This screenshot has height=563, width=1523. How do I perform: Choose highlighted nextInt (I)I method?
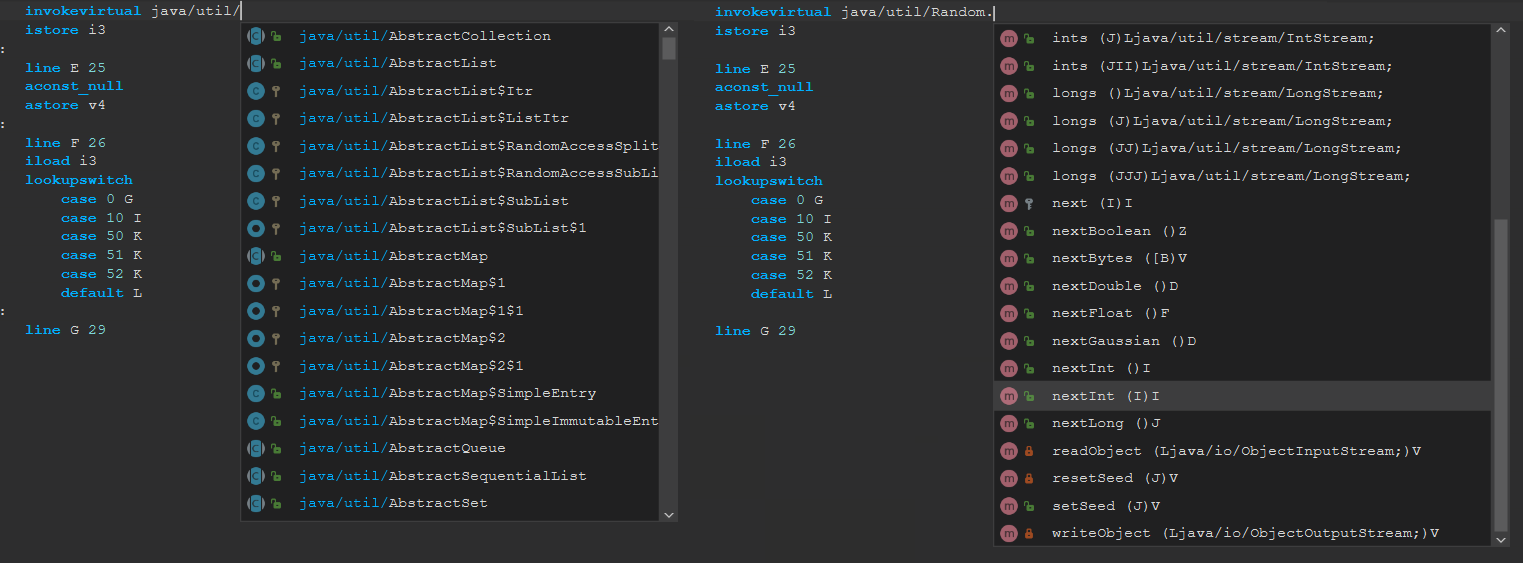[1242, 396]
